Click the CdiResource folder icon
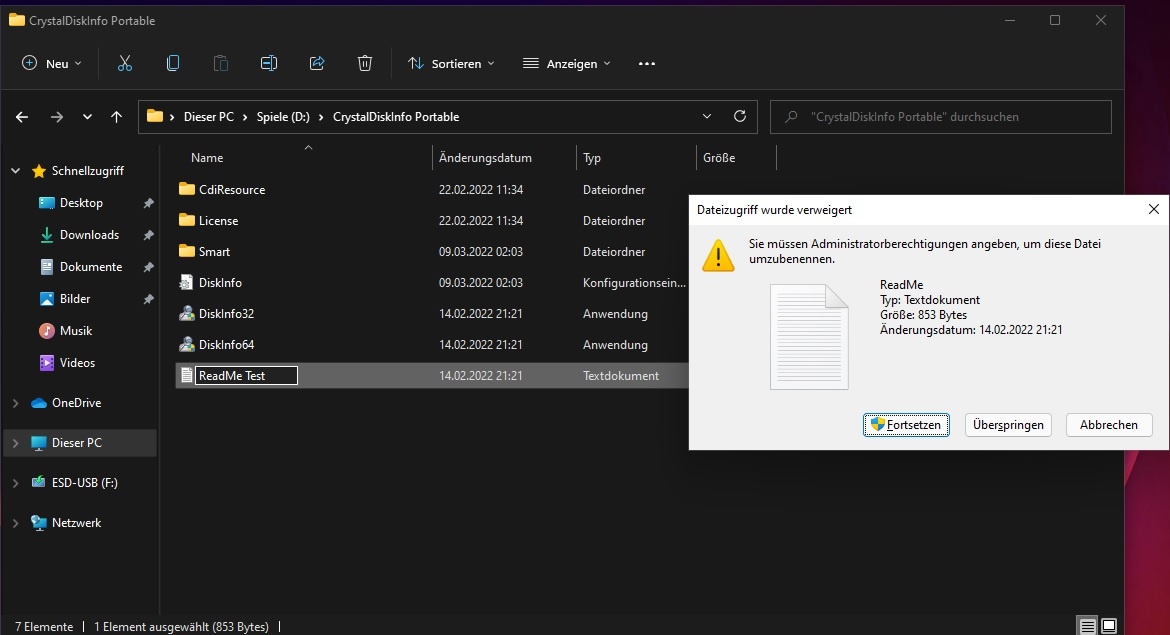This screenshot has height=635, width=1170. 187,189
